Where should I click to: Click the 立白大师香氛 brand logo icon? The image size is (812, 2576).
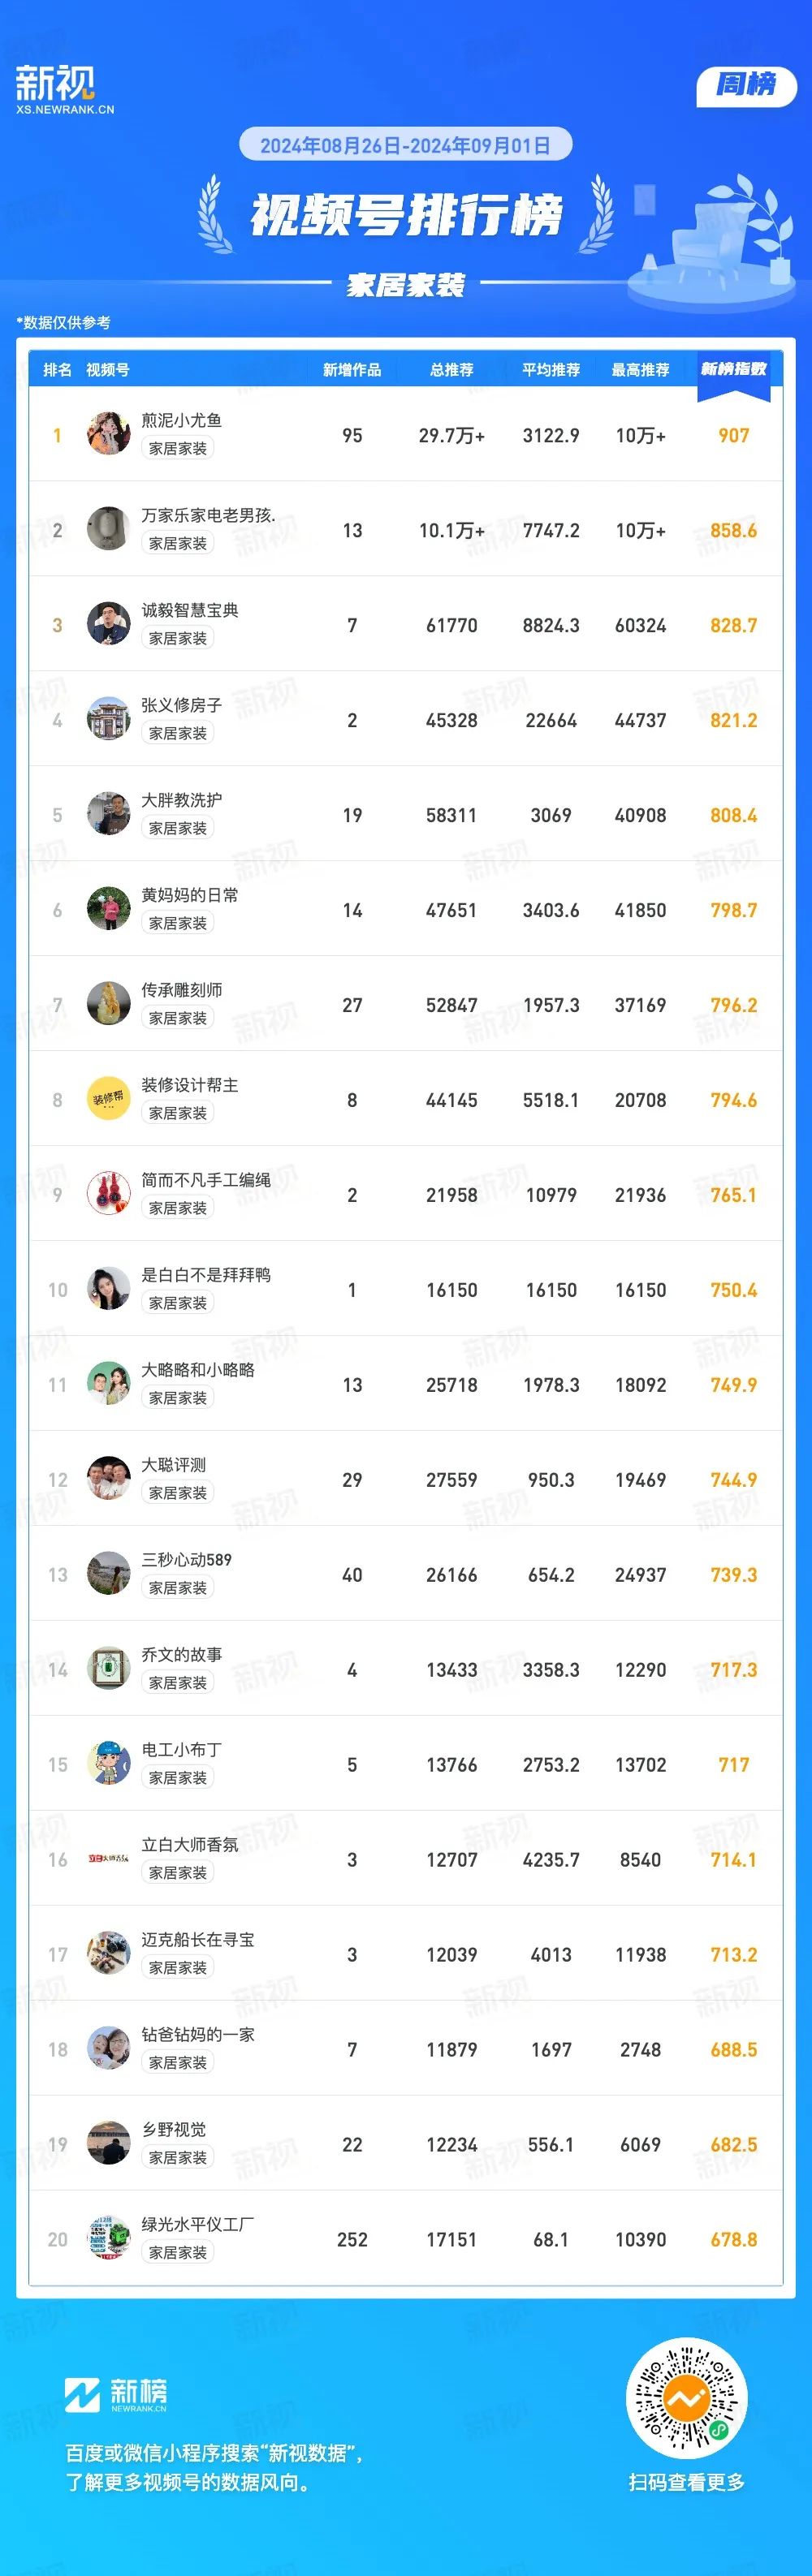point(108,1859)
